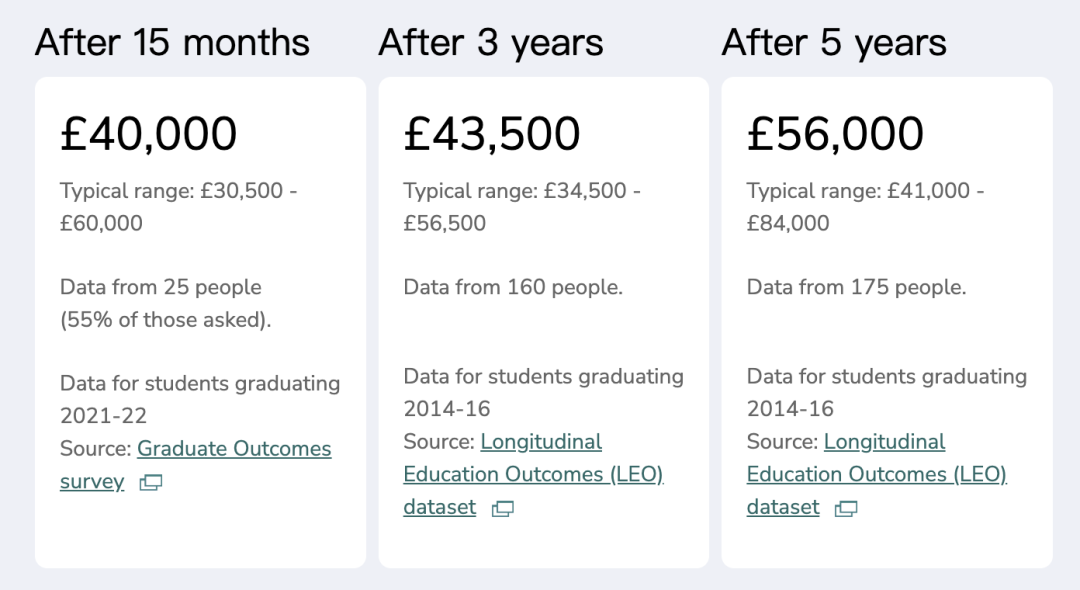Click the new-window icon in the After 3 years card

502,509
